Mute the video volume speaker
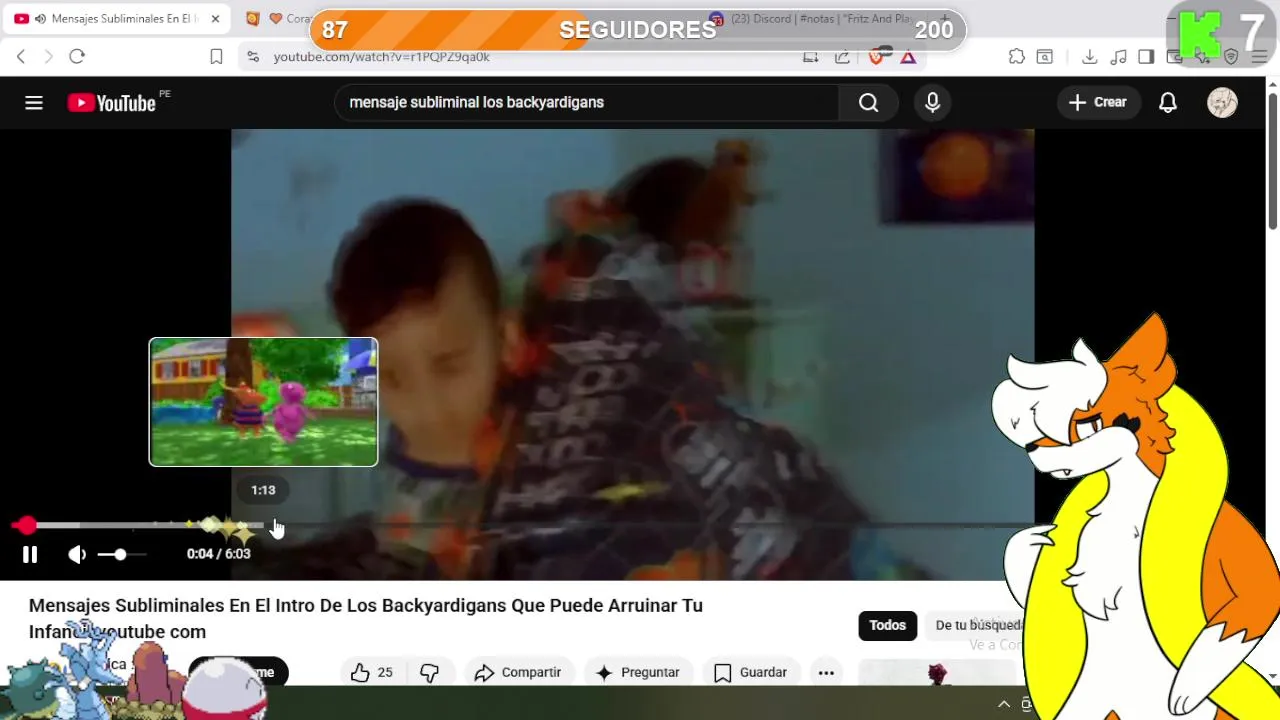This screenshot has width=1280, height=720. coord(77,554)
